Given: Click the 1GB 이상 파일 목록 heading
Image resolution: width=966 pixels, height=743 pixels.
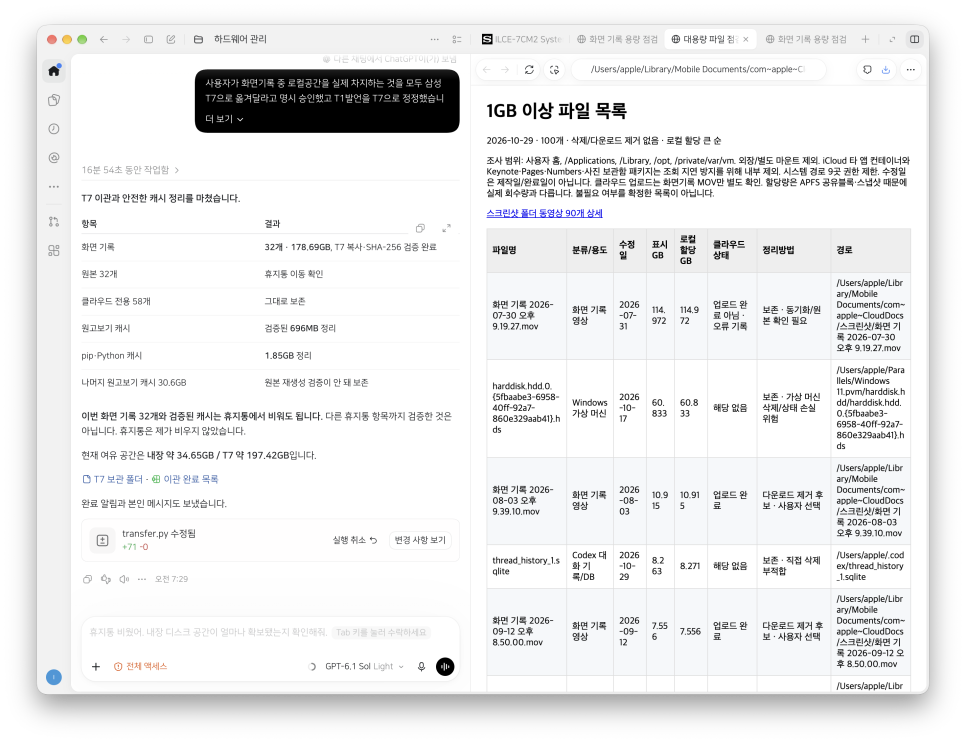Looking at the screenshot, I should [x=557, y=111].
